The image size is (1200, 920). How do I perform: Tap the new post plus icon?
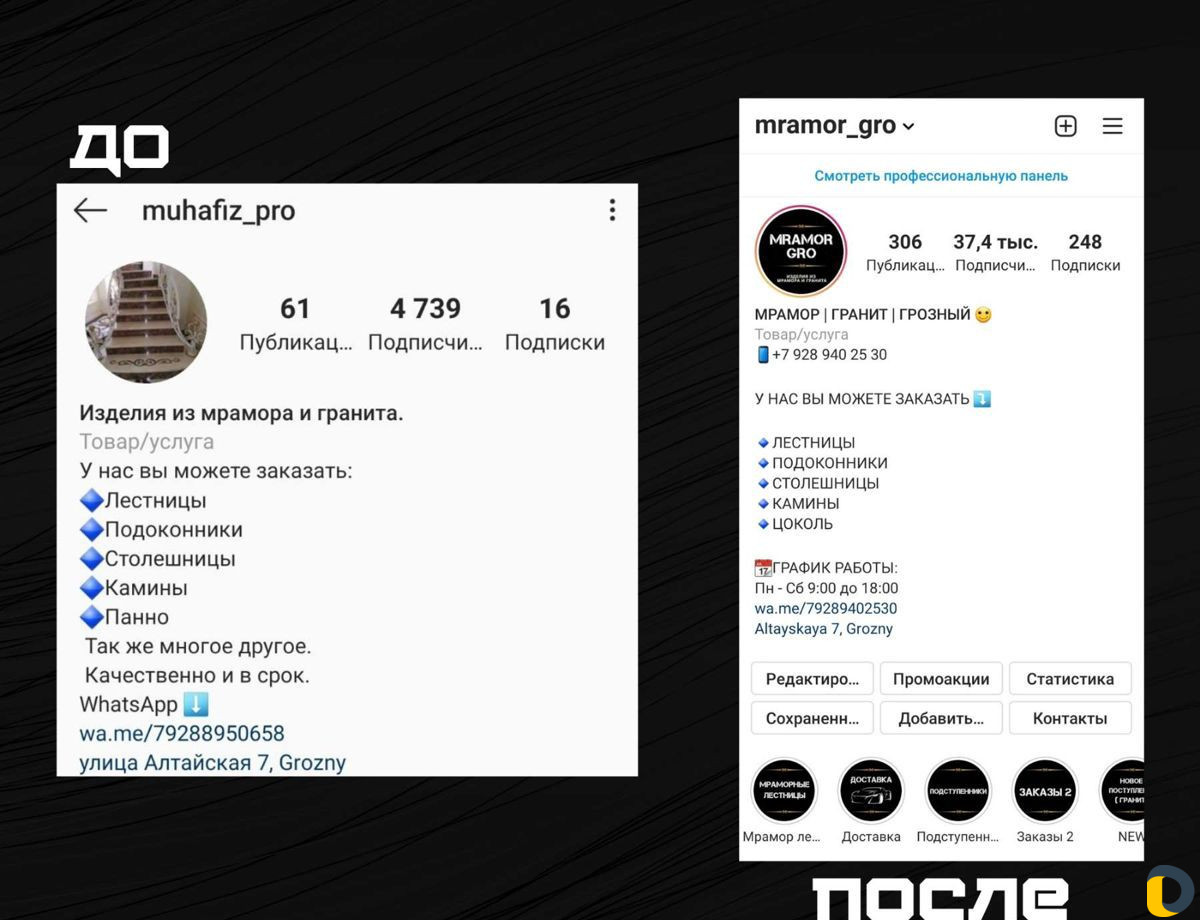[1065, 126]
